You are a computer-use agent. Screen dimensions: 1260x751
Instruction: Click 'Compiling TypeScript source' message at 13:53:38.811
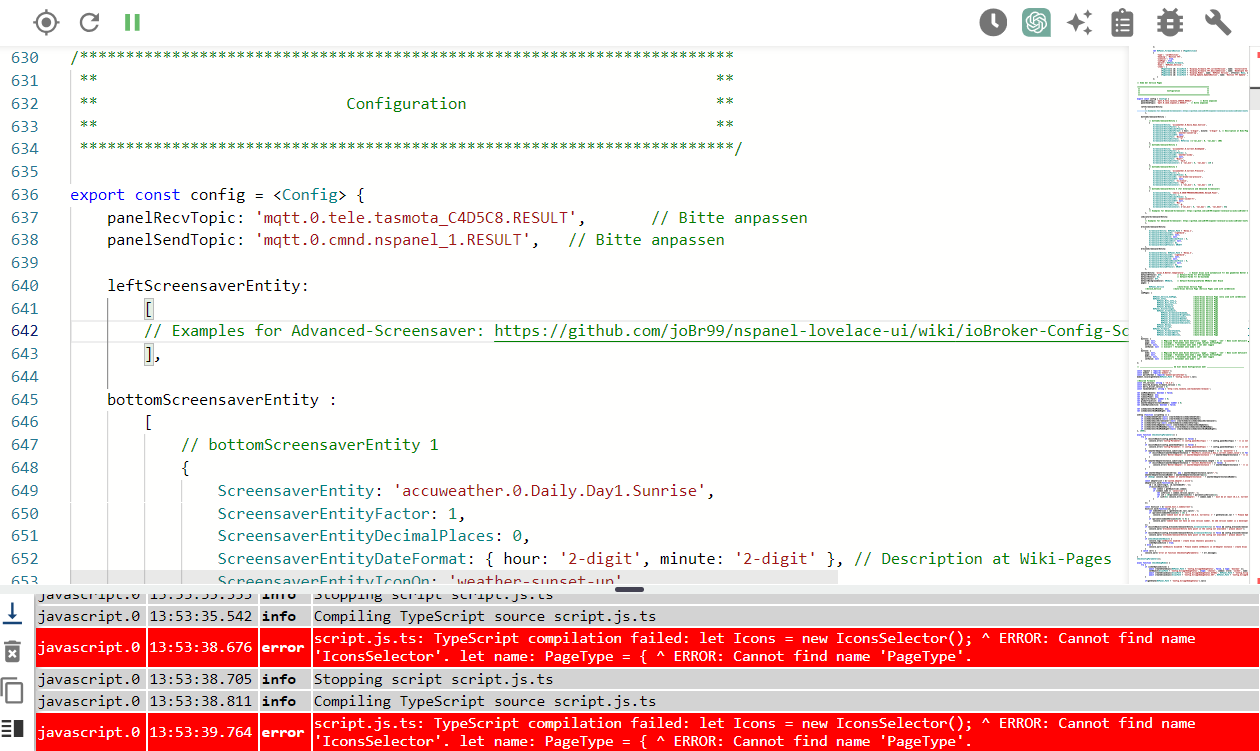tap(485, 702)
